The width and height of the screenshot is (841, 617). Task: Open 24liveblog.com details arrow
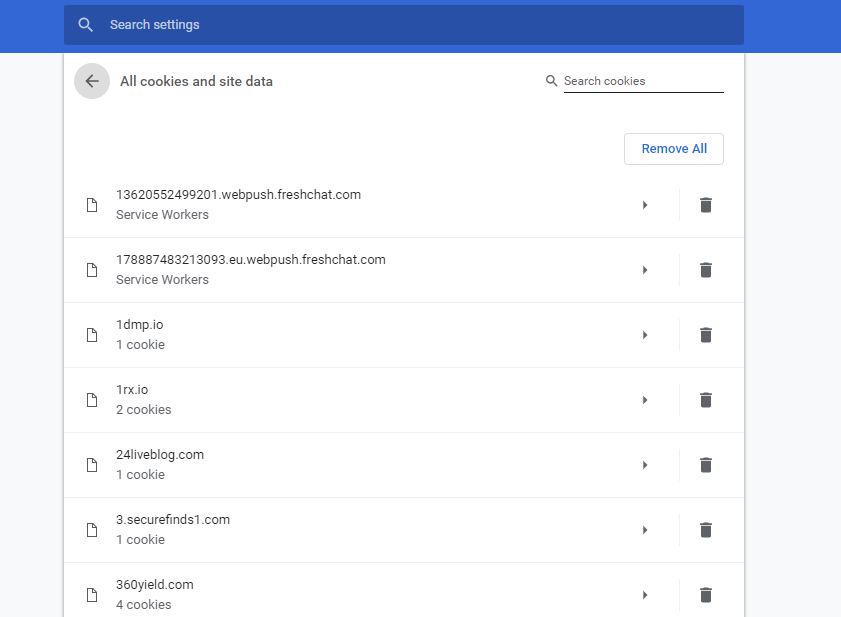(645, 465)
